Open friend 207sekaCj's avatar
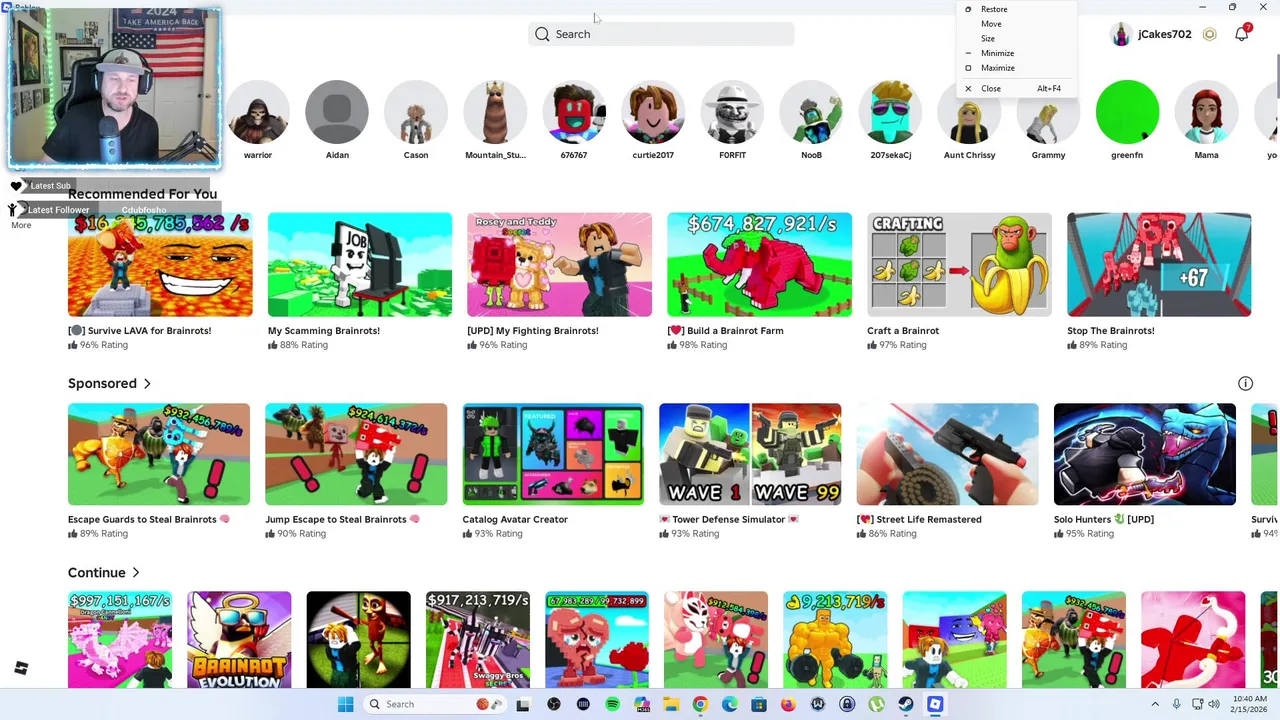 tap(890, 112)
